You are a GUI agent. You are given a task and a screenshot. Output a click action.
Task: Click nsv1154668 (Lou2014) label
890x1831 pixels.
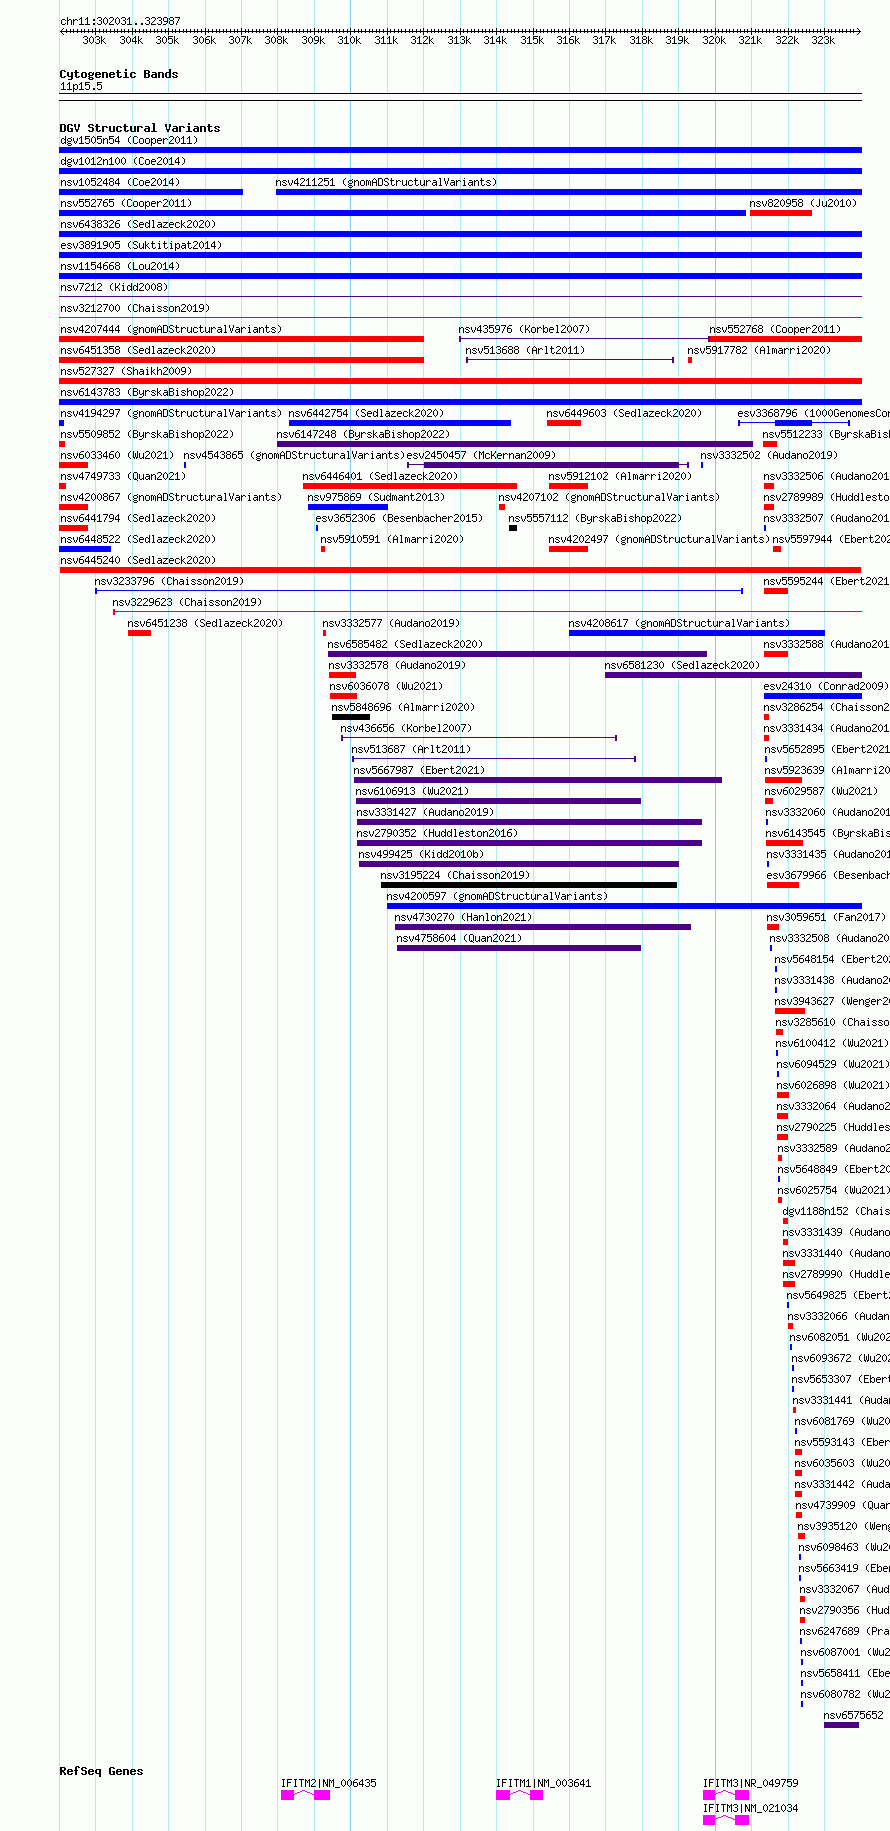[119, 266]
